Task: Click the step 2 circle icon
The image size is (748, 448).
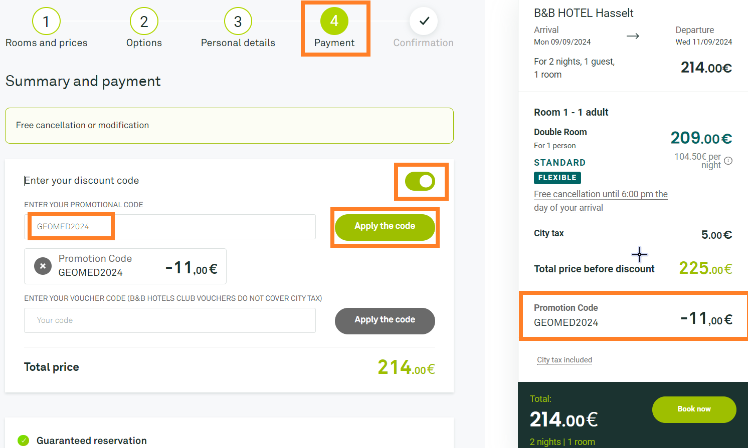Action: tap(144, 22)
